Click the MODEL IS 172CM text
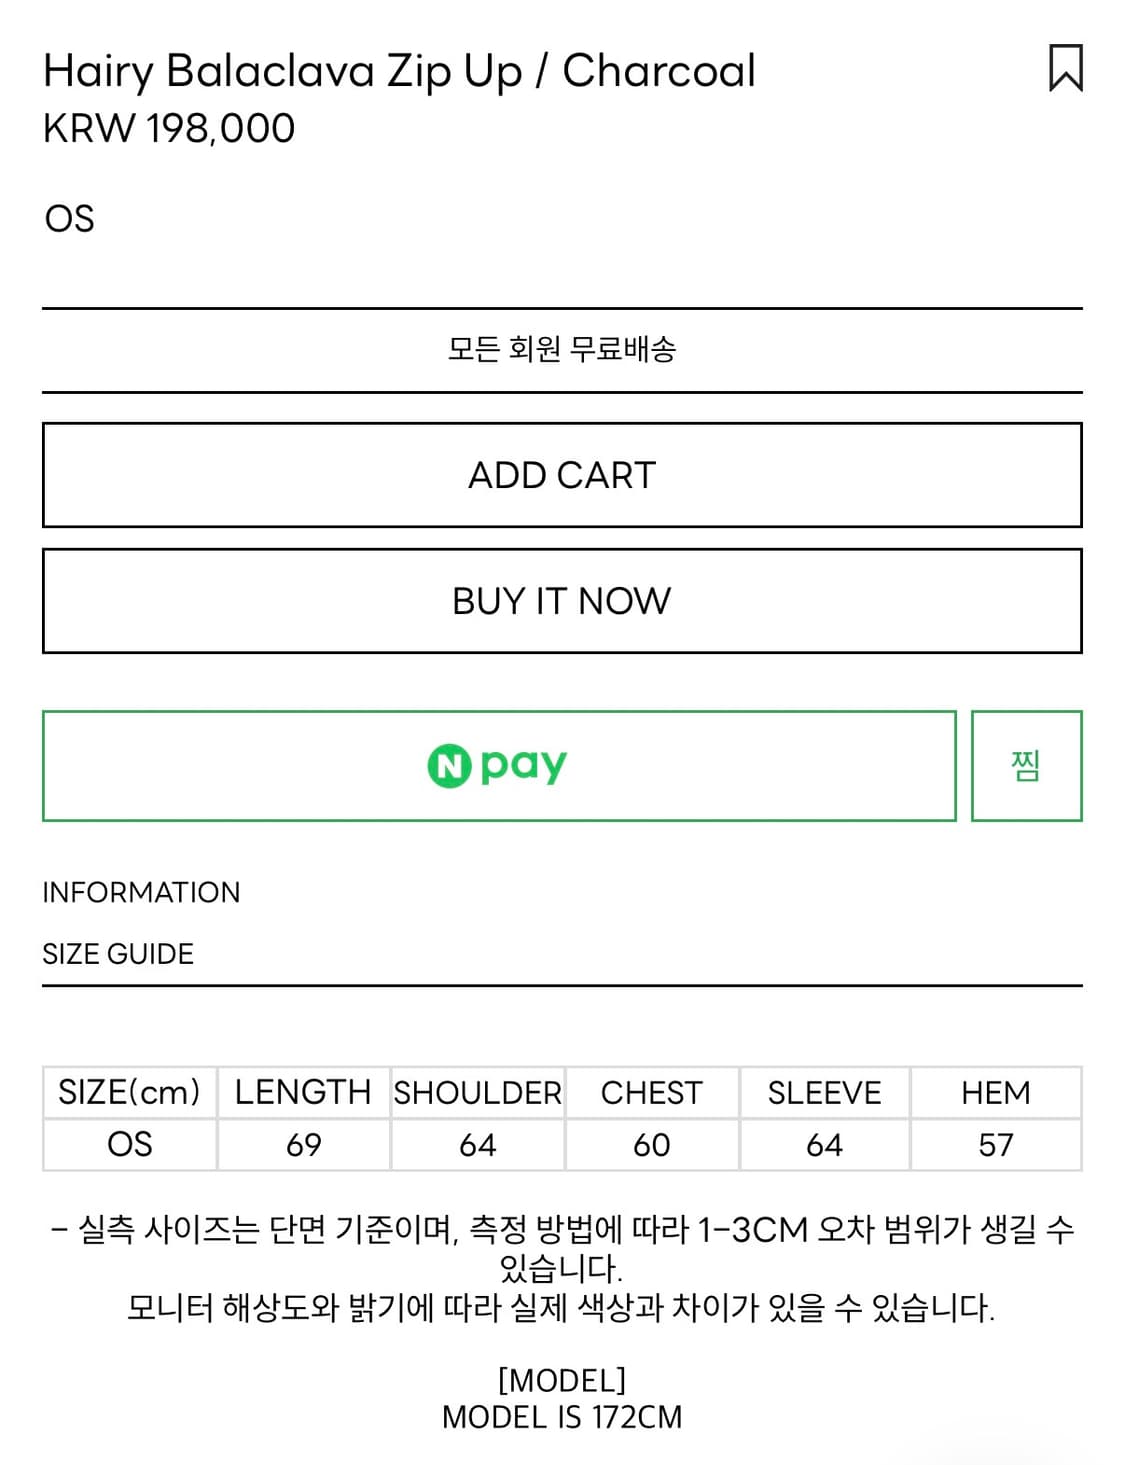Image resolution: width=1125 pixels, height=1465 pixels. (x=562, y=1416)
